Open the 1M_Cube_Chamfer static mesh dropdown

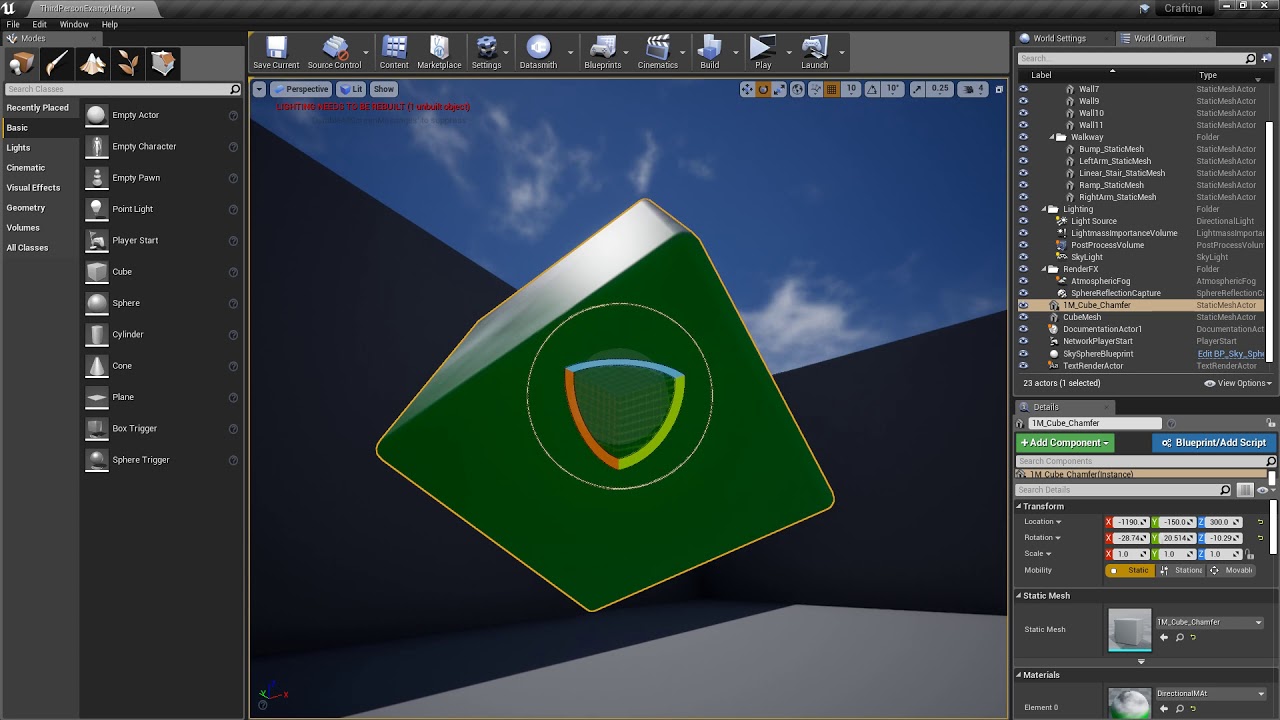pyautogui.click(x=1210, y=622)
